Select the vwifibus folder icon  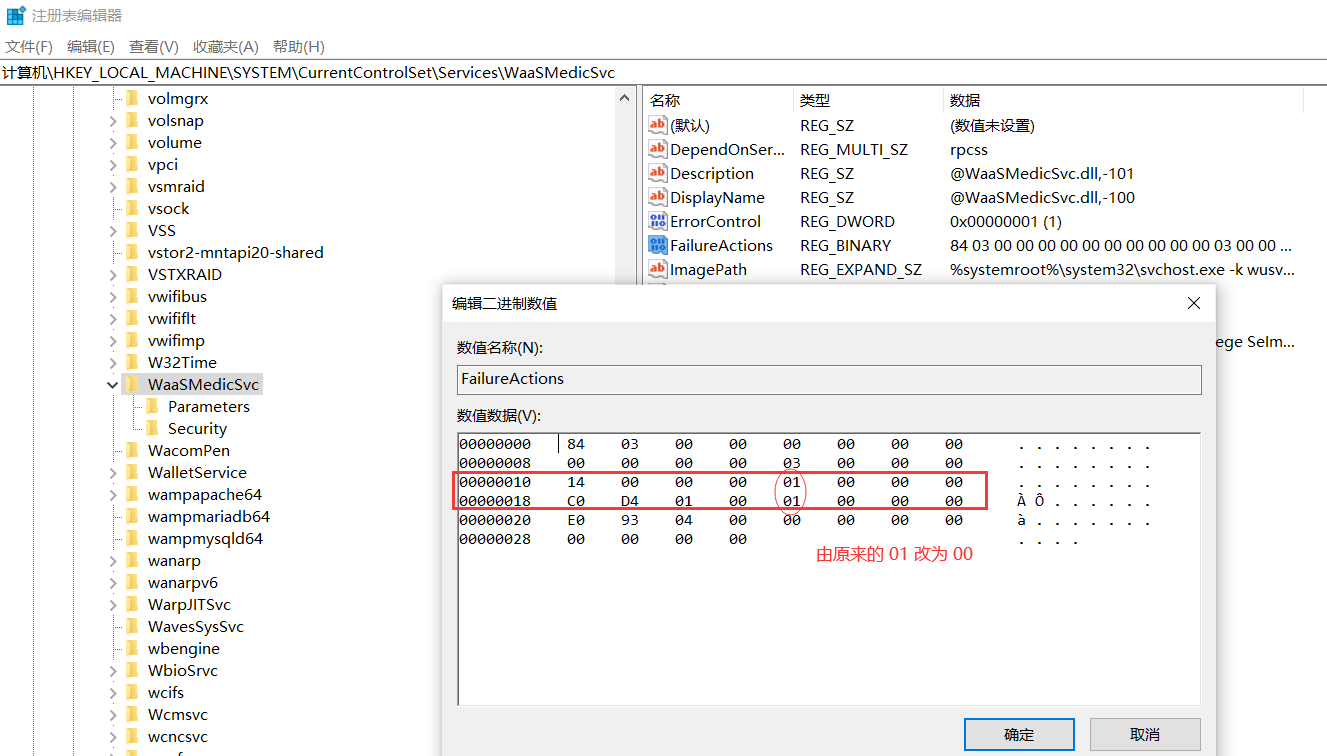[132, 297]
